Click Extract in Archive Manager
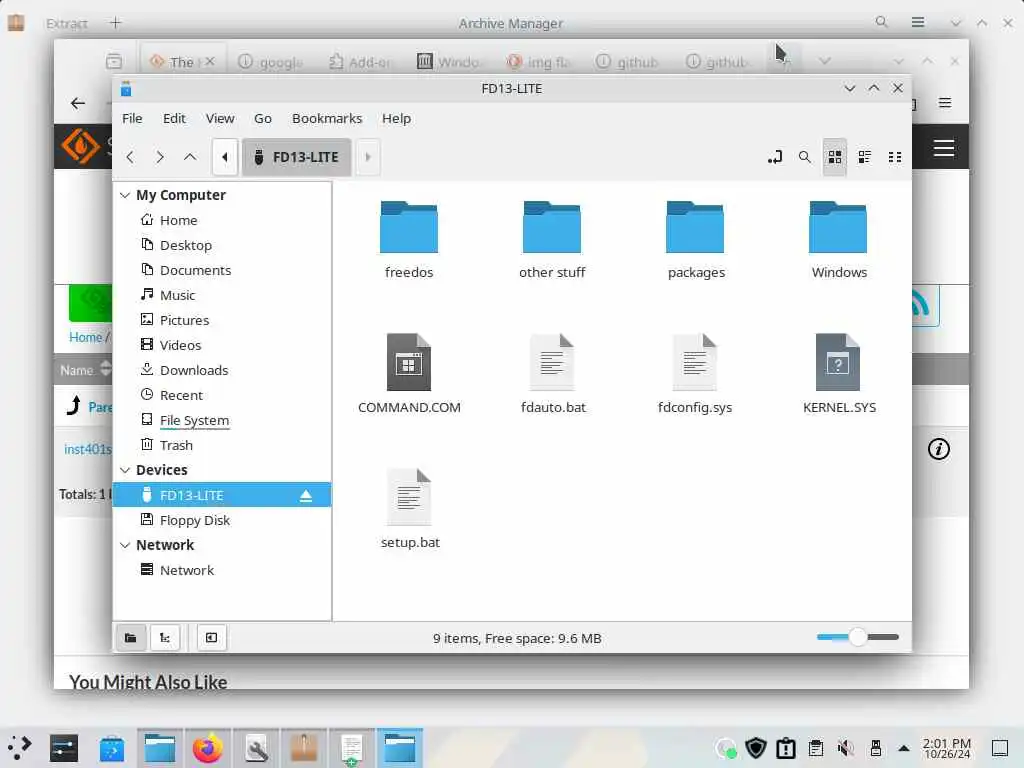The height and width of the screenshot is (768, 1024). click(67, 24)
